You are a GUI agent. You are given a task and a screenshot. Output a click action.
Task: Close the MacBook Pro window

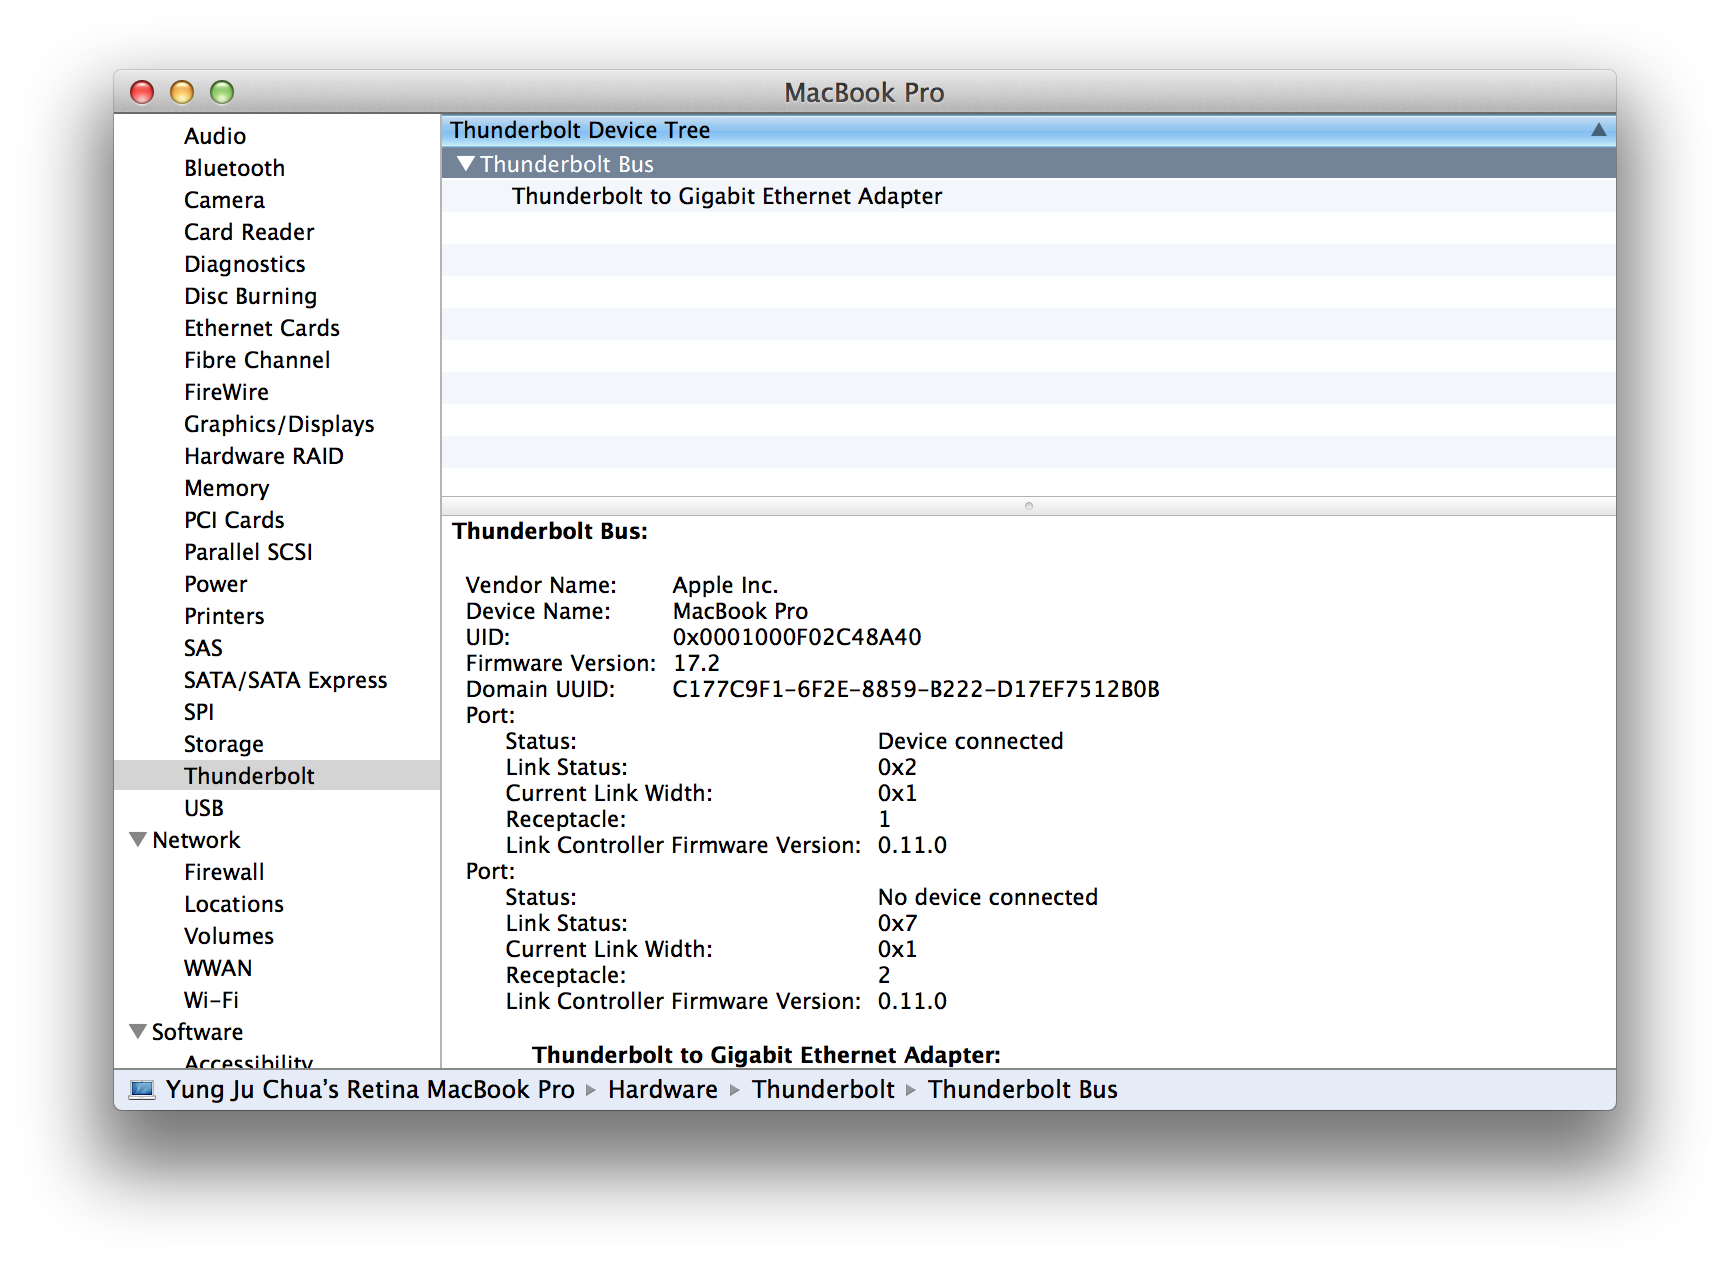(x=142, y=92)
